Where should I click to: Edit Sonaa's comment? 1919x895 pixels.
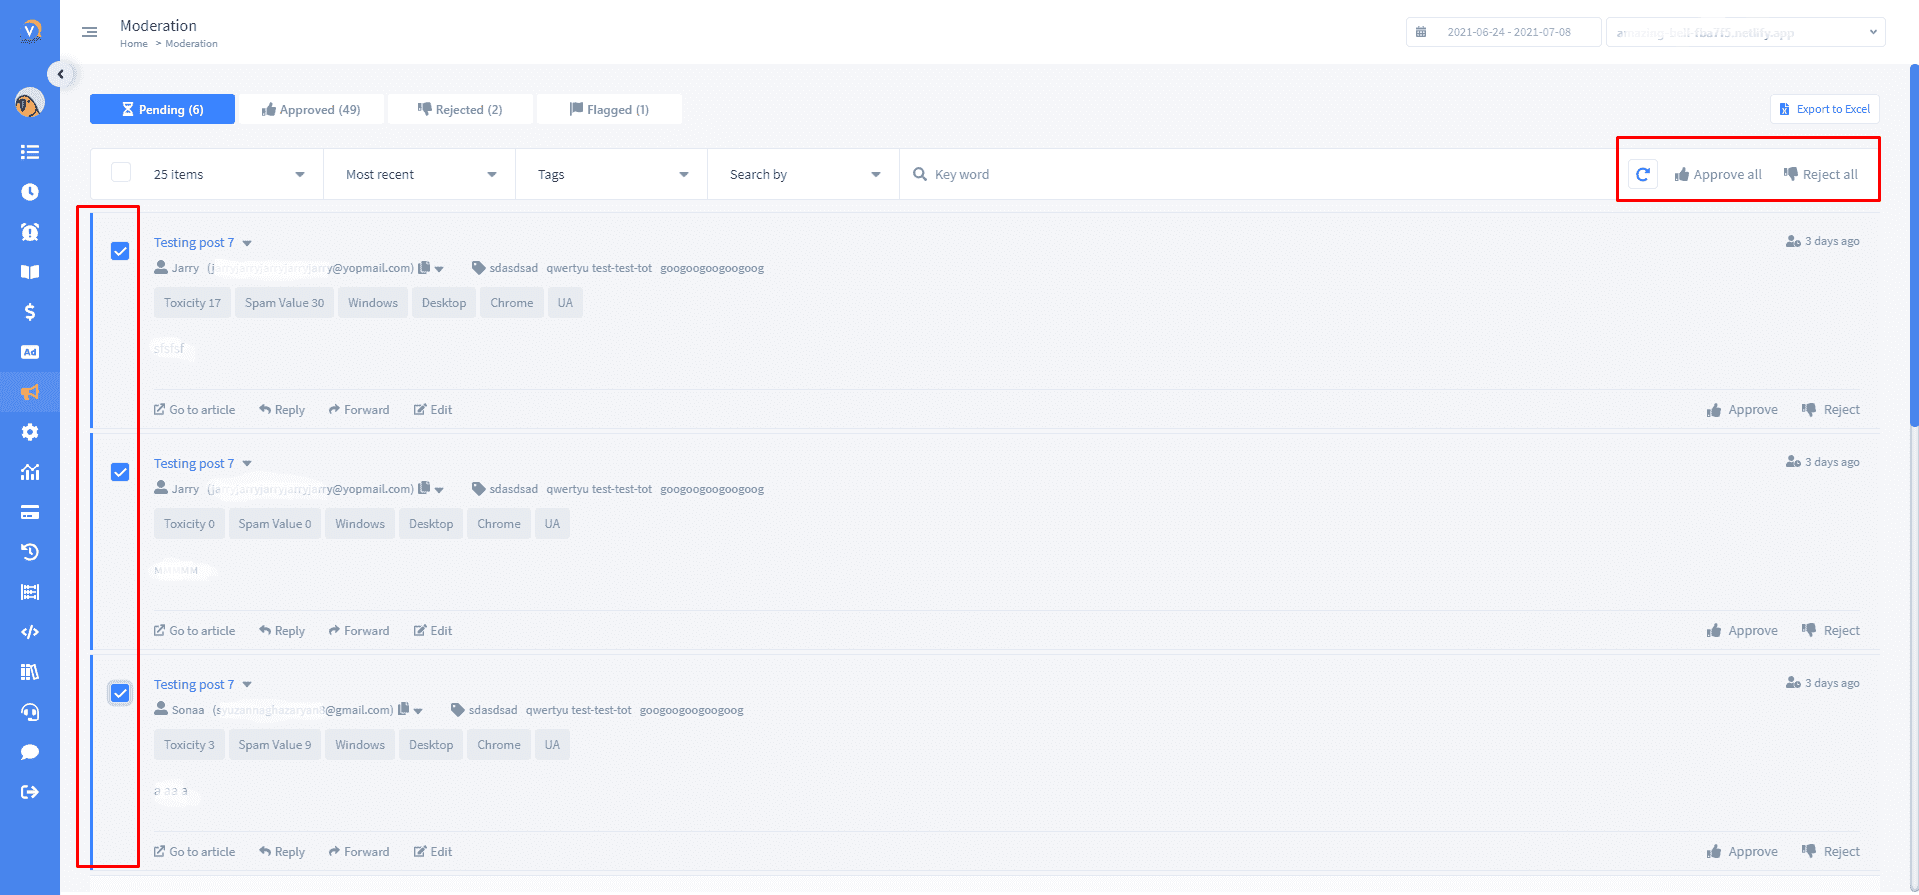point(433,852)
